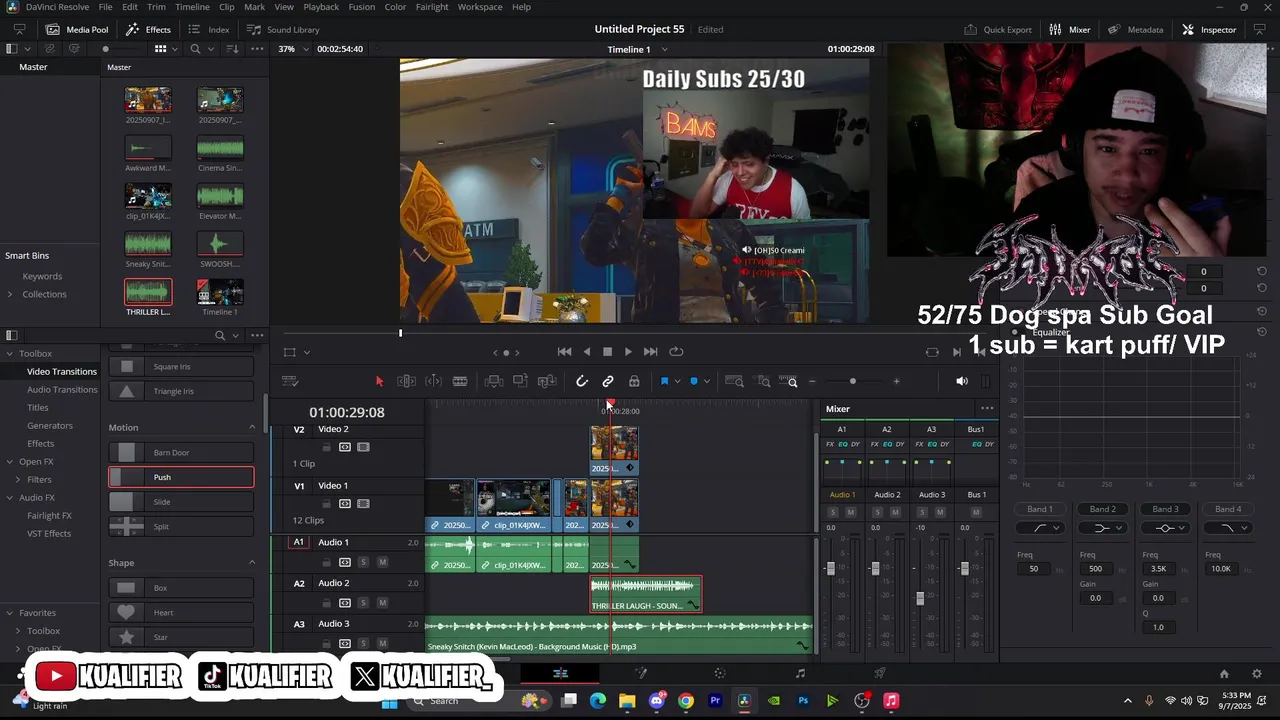Toggle timeline Snapping magnet icon
1280x720 pixels.
pyautogui.click(x=582, y=381)
